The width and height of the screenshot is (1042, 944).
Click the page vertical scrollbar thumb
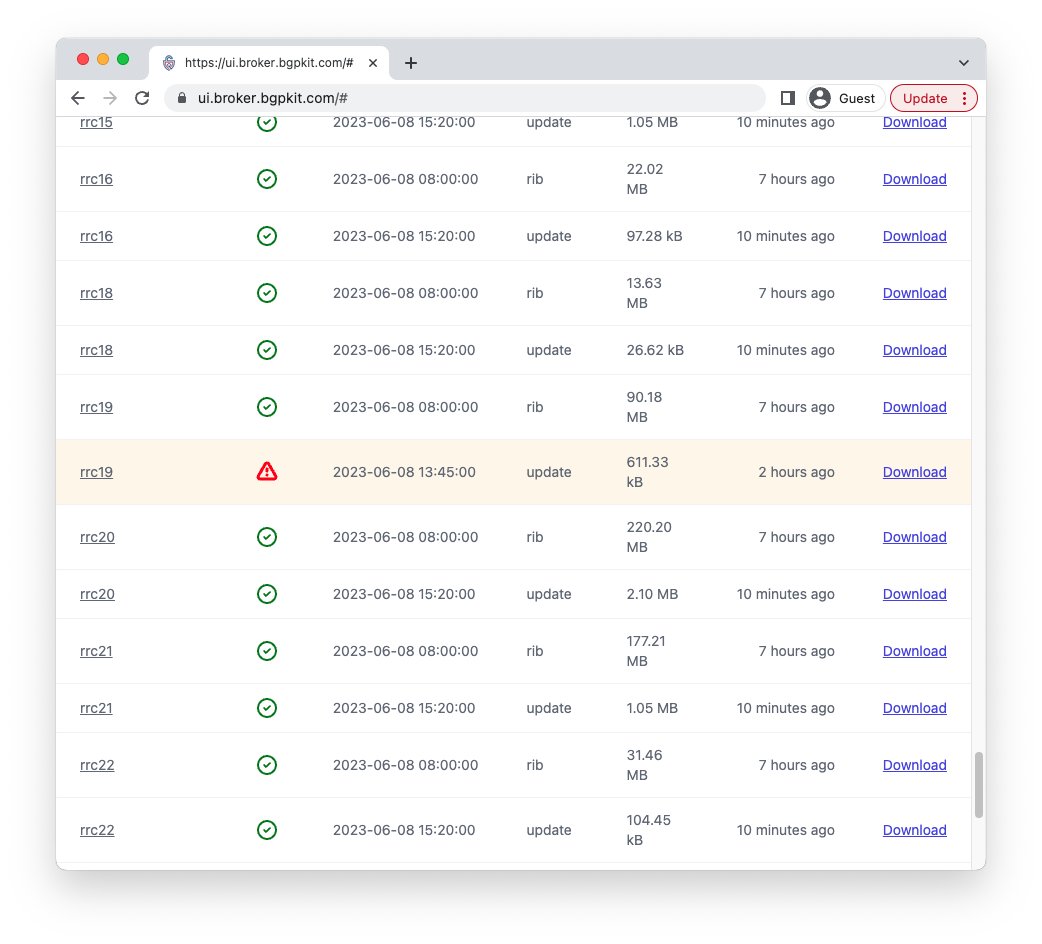[x=978, y=785]
